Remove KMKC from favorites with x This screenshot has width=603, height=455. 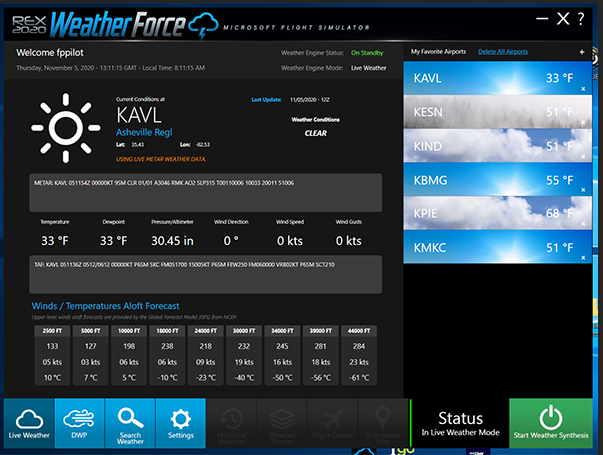click(583, 258)
